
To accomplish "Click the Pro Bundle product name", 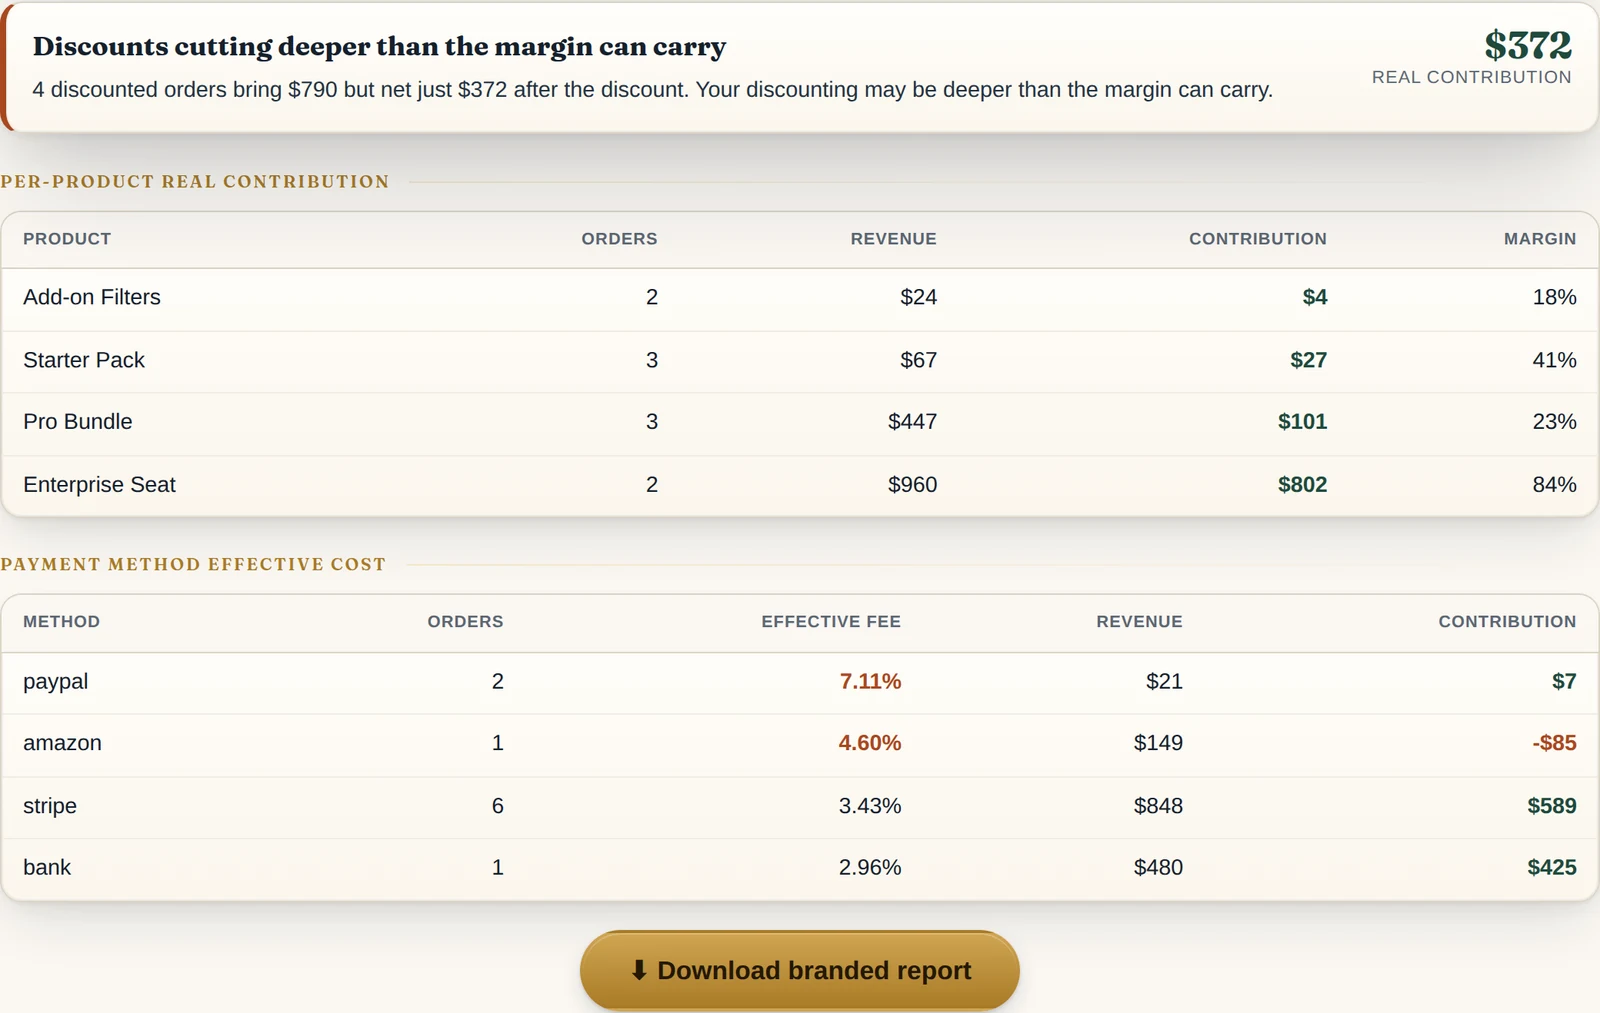I will click(x=78, y=422).
